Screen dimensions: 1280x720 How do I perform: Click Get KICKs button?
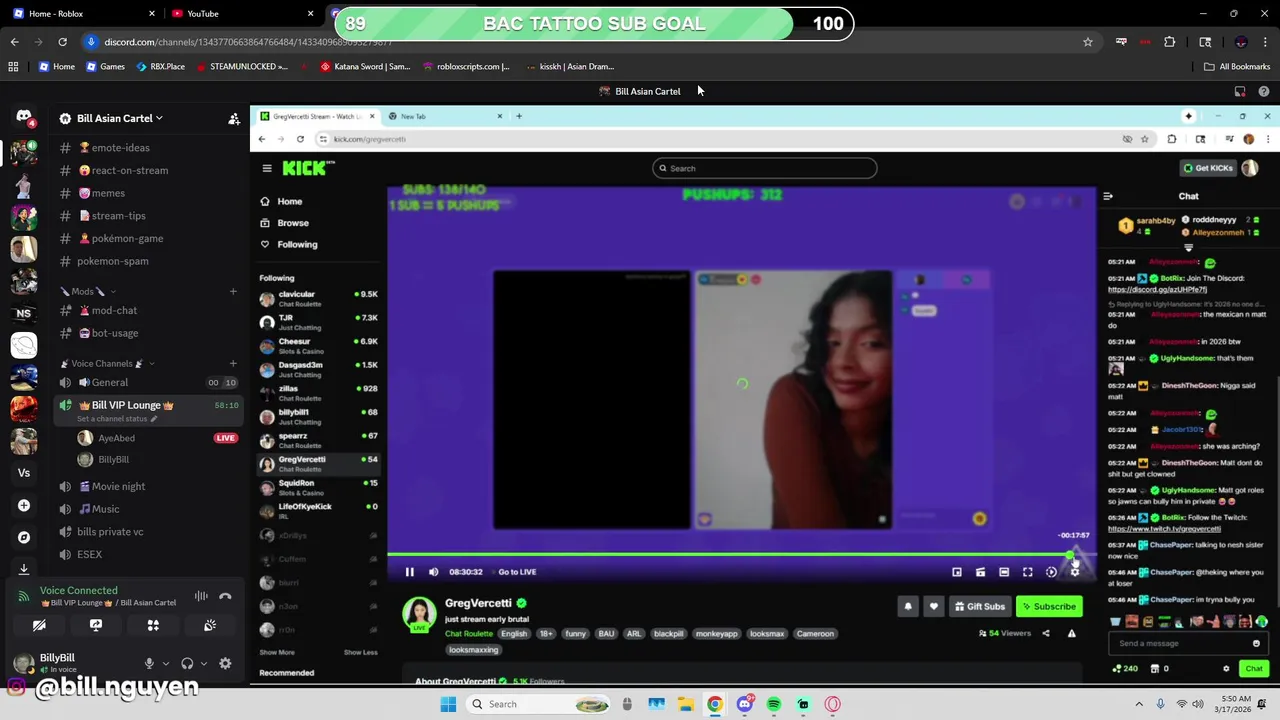(1208, 168)
